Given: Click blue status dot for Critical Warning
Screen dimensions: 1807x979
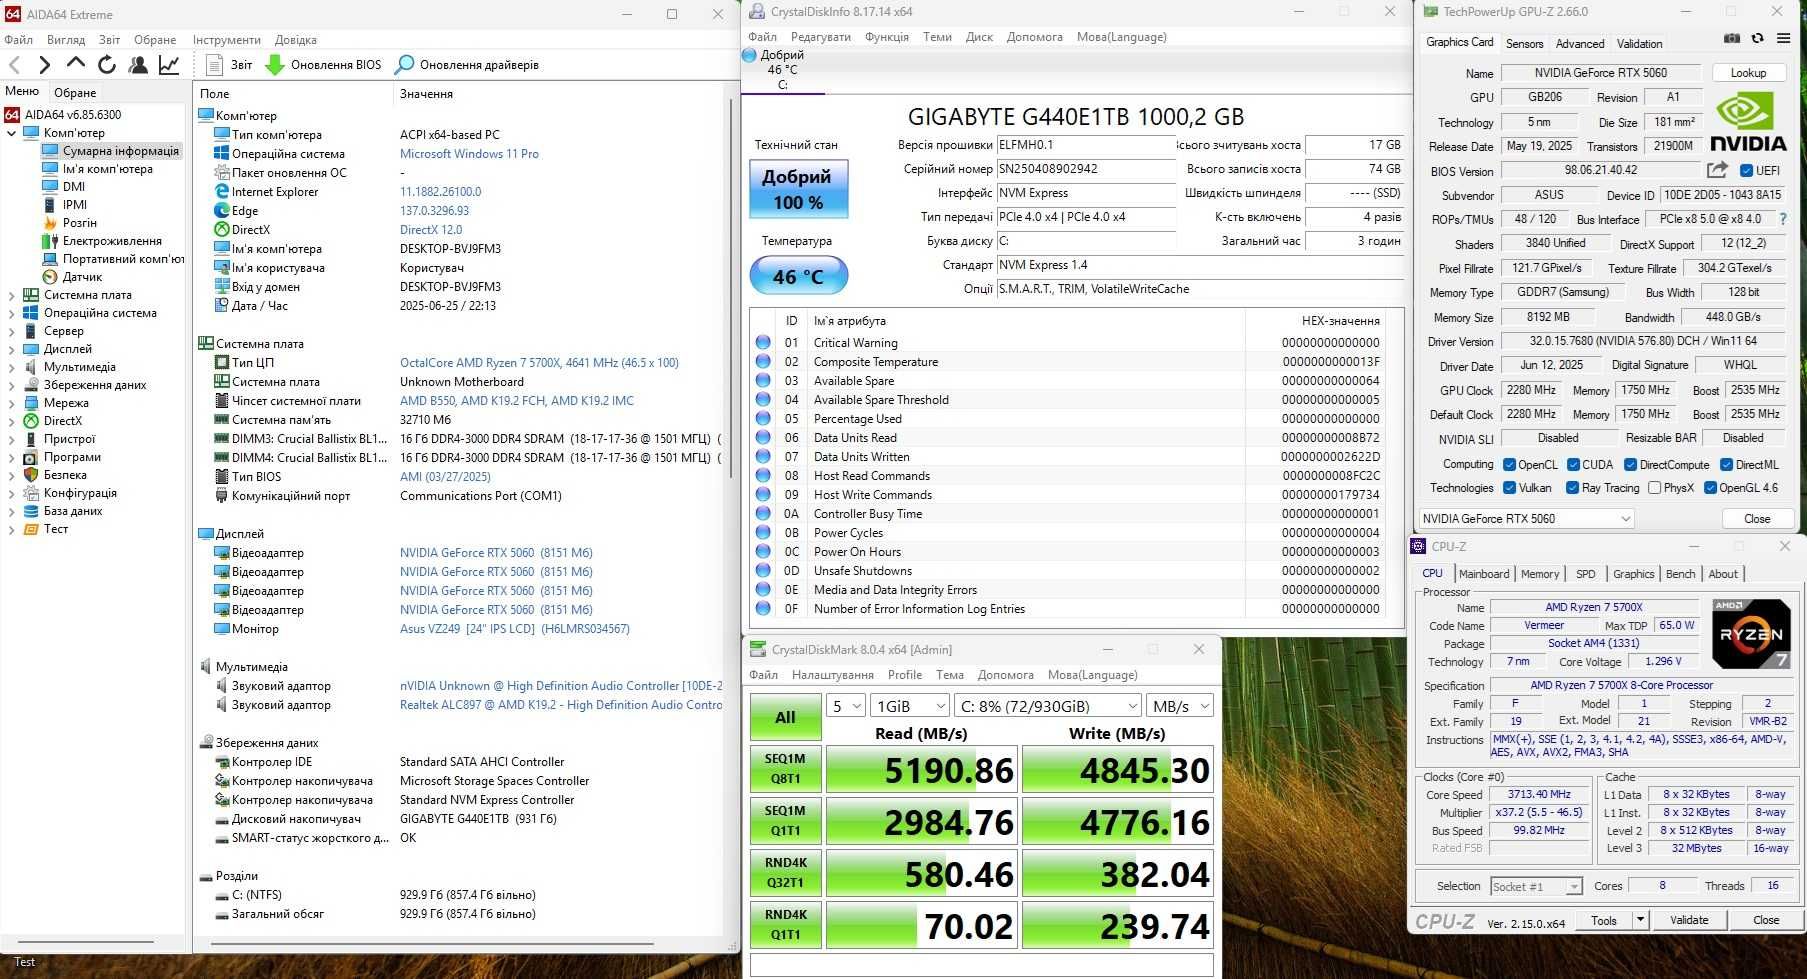Looking at the screenshot, I should pos(763,342).
